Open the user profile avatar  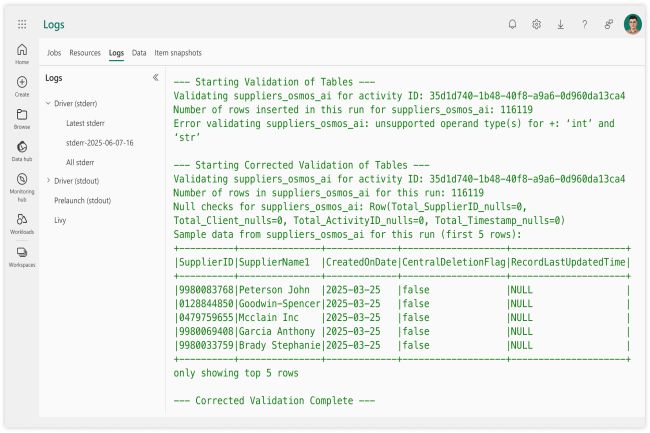click(x=632, y=24)
